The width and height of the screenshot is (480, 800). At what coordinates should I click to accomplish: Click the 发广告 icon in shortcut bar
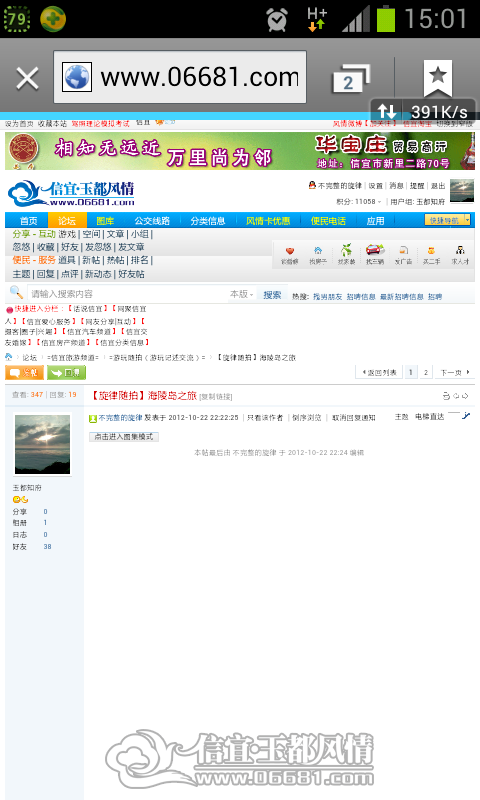(403, 254)
